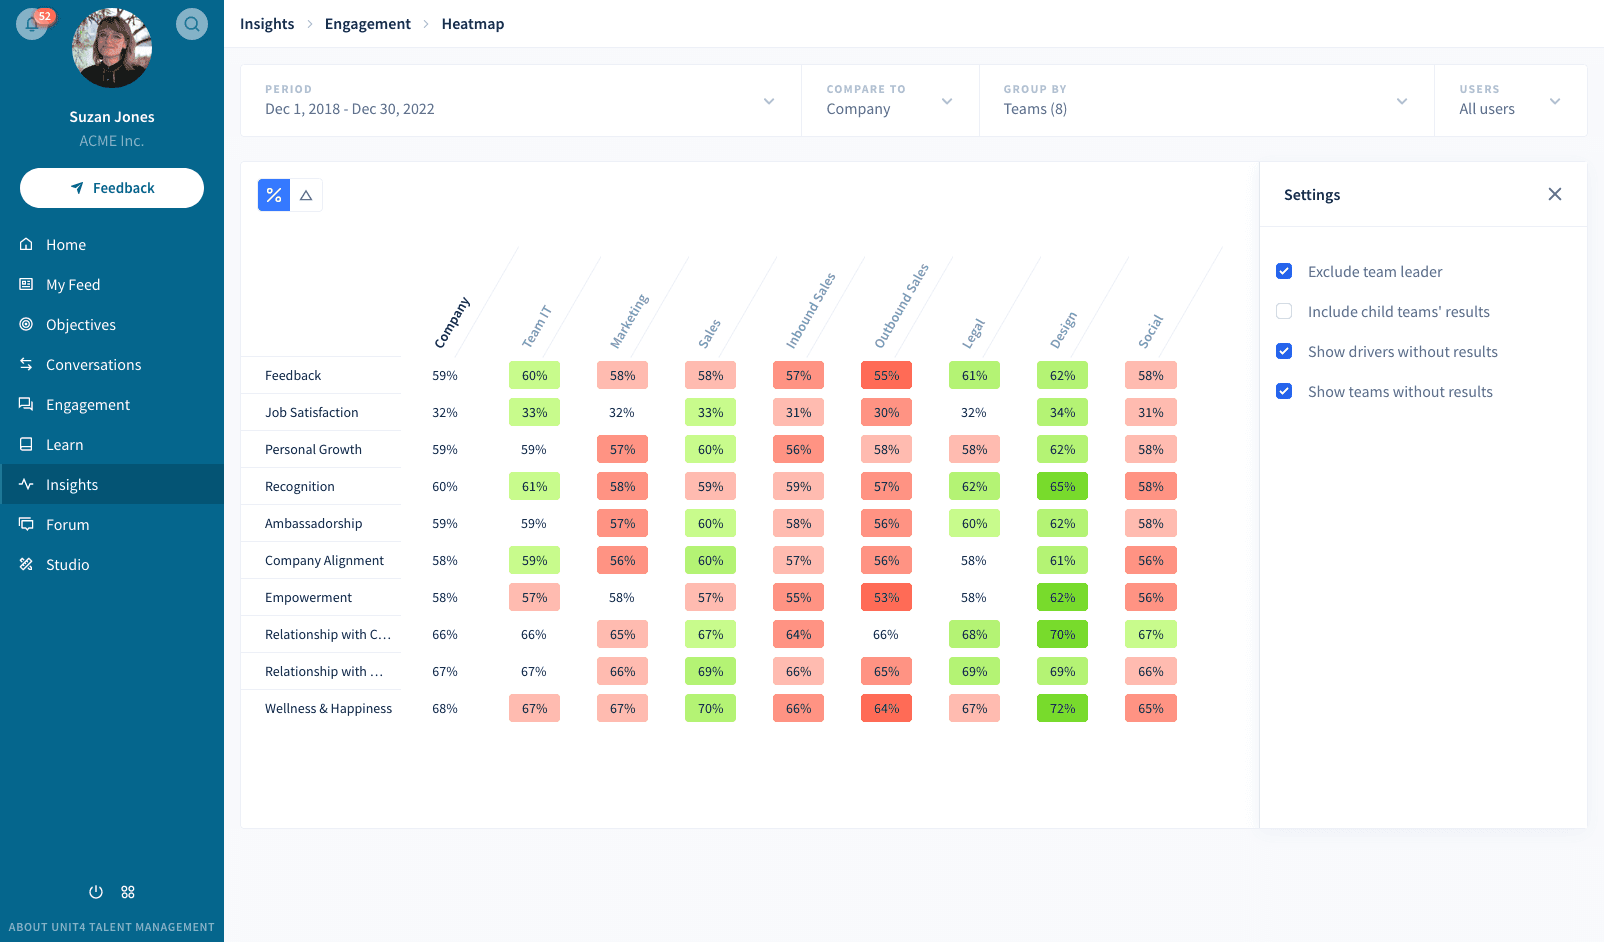Click the search icon at top left
This screenshot has width=1604, height=942.
click(191, 23)
